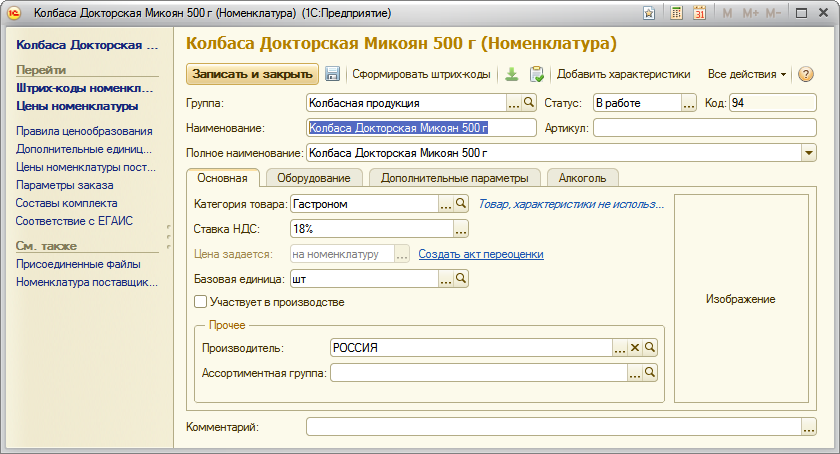This screenshot has height=454, width=840.
Task: Open Номенклатура поставщиков in sidebar
Action: coord(87,282)
